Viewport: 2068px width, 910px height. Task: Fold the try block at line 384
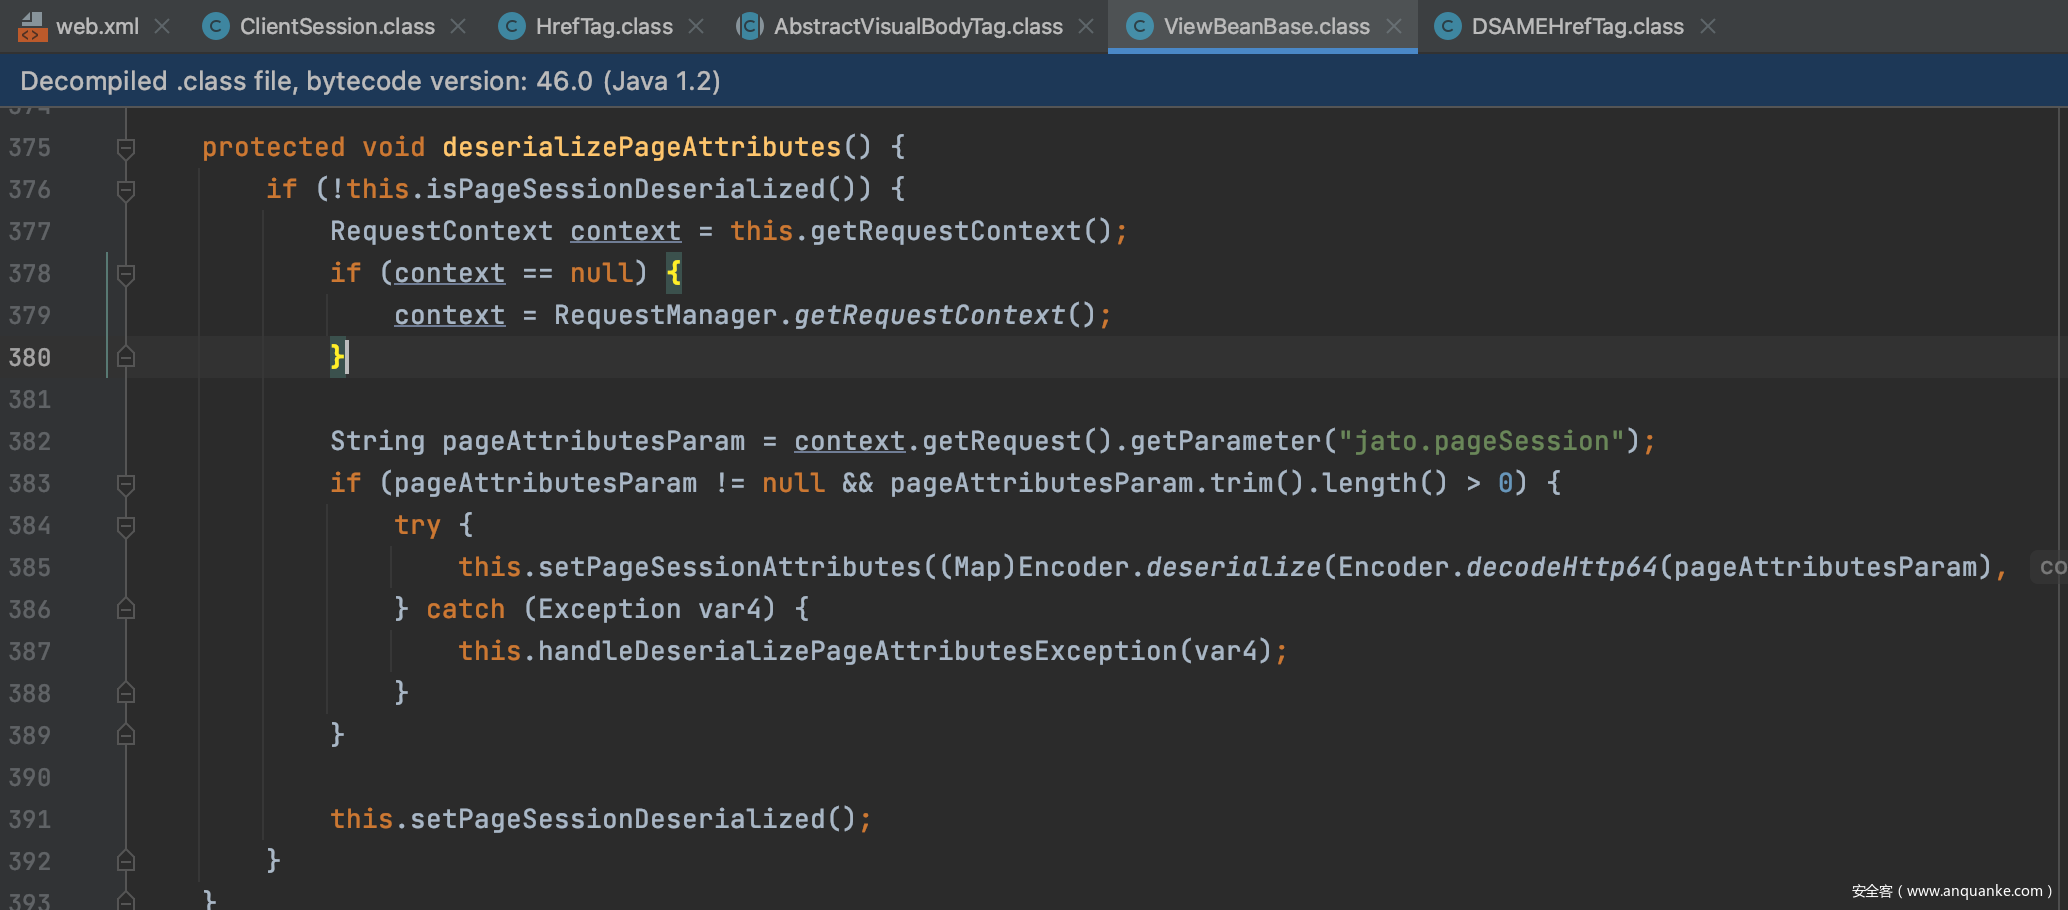tap(126, 526)
